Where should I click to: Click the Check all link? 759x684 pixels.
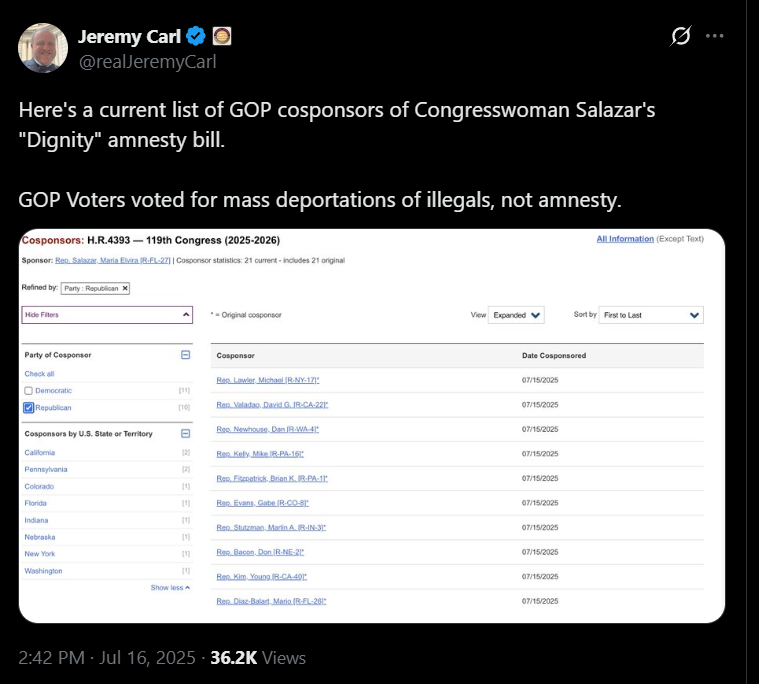click(x=39, y=374)
